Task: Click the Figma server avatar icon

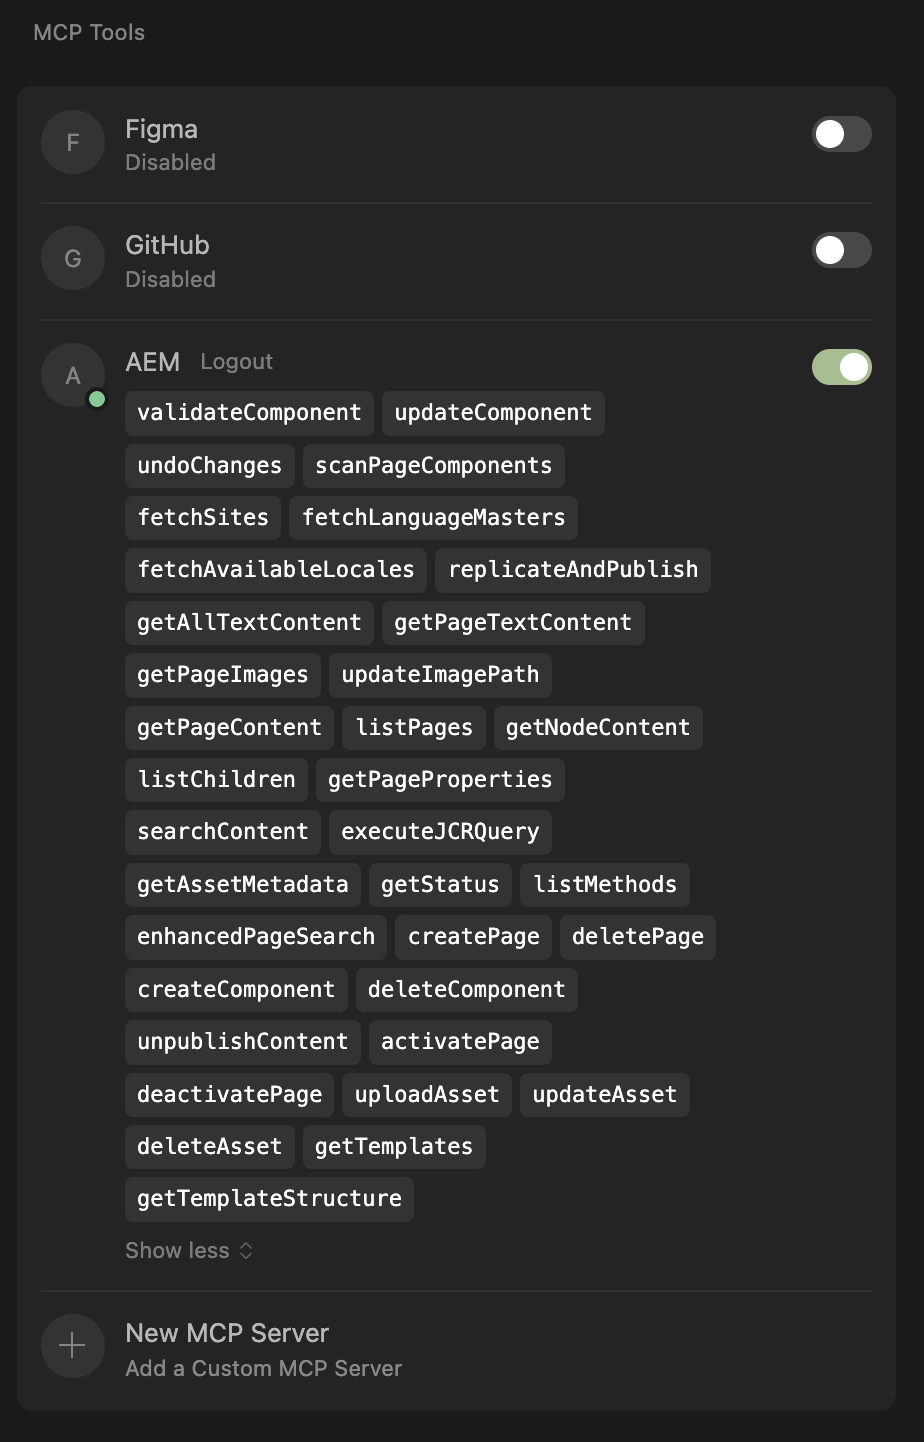Action: coord(73,142)
